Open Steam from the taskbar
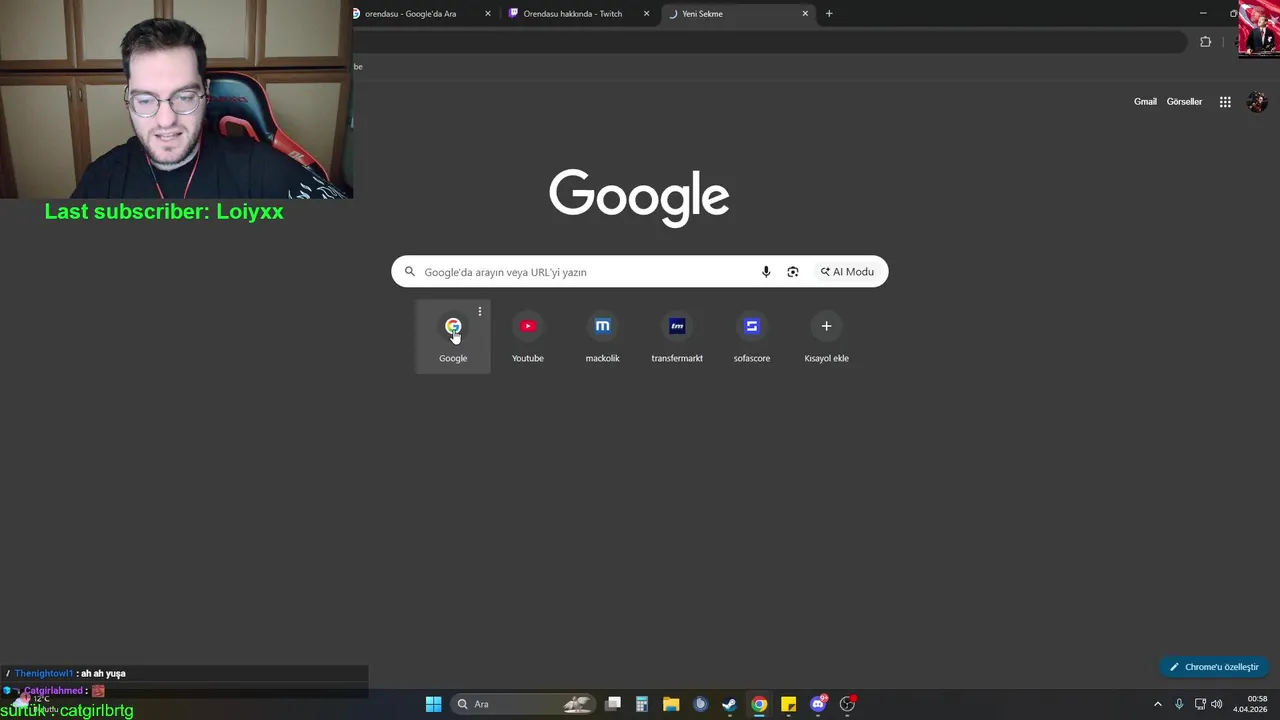 tap(730, 704)
